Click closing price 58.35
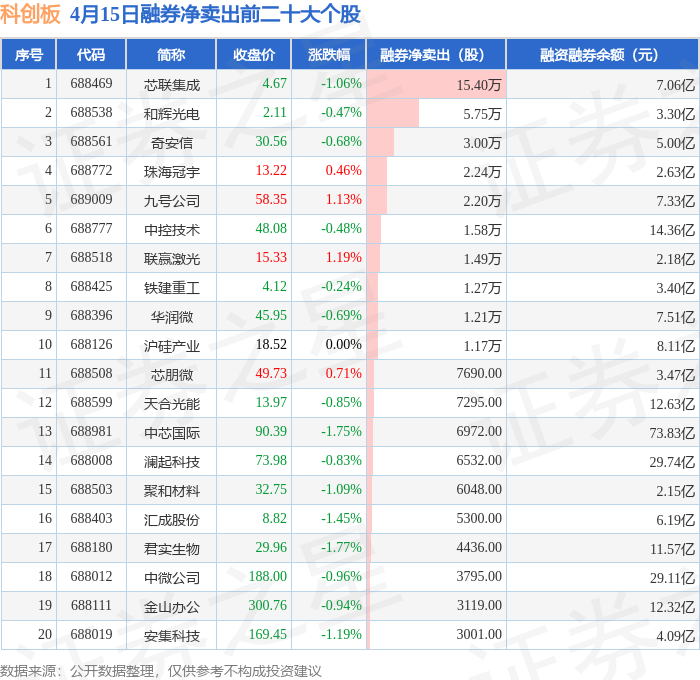This screenshot has width=700, height=680. tap(271, 200)
